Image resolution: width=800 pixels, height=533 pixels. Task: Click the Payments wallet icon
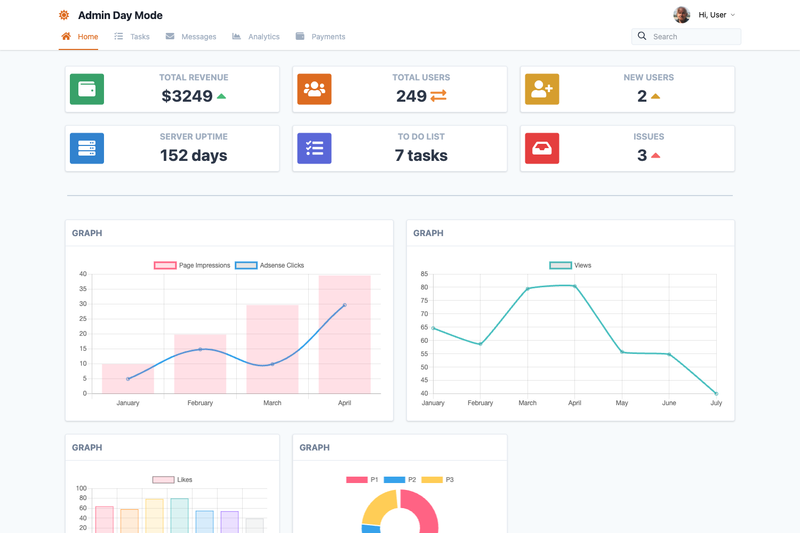[x=300, y=36]
